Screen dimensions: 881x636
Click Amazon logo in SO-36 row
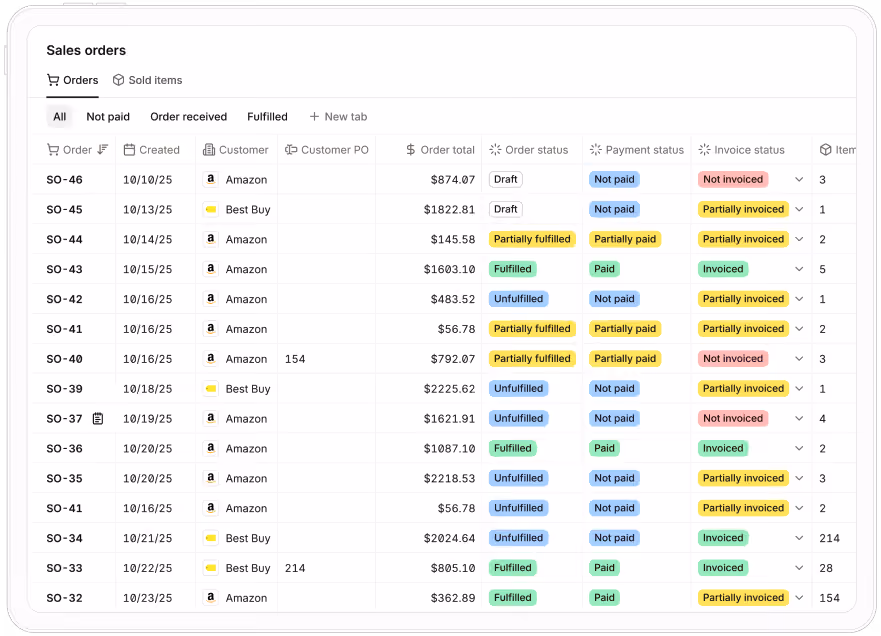coord(211,448)
